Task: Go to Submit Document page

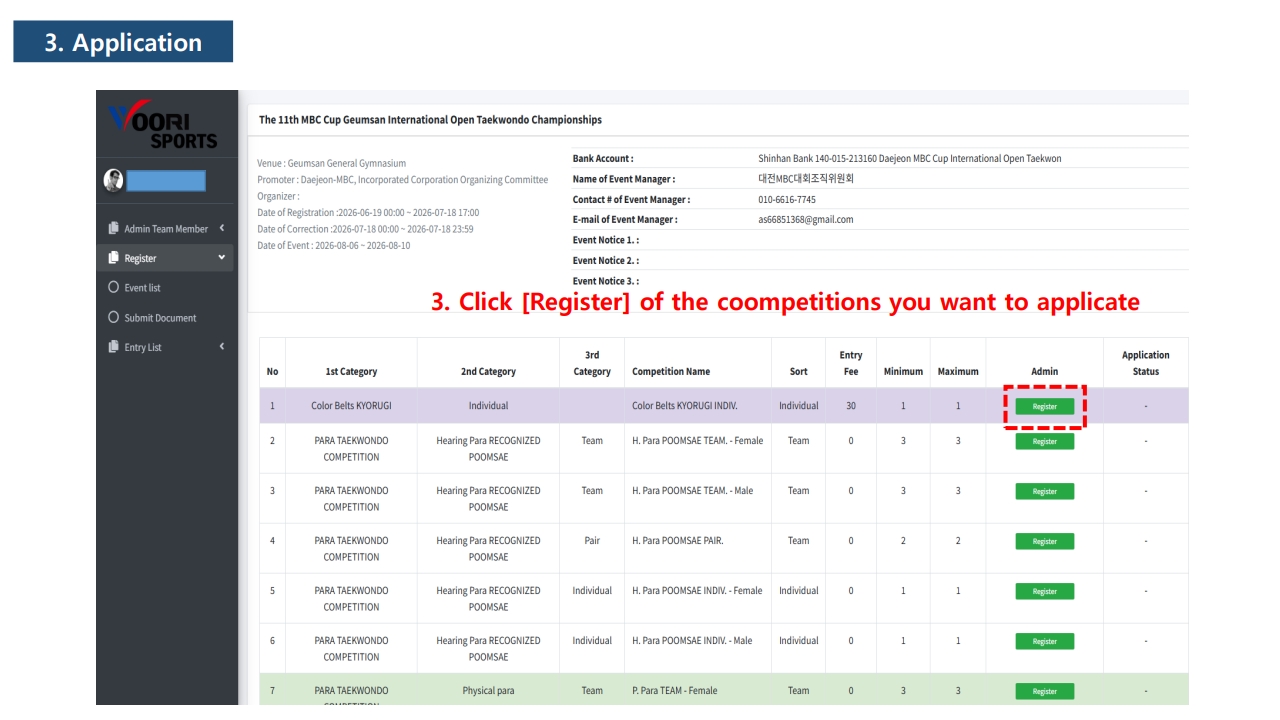Action: 160,318
